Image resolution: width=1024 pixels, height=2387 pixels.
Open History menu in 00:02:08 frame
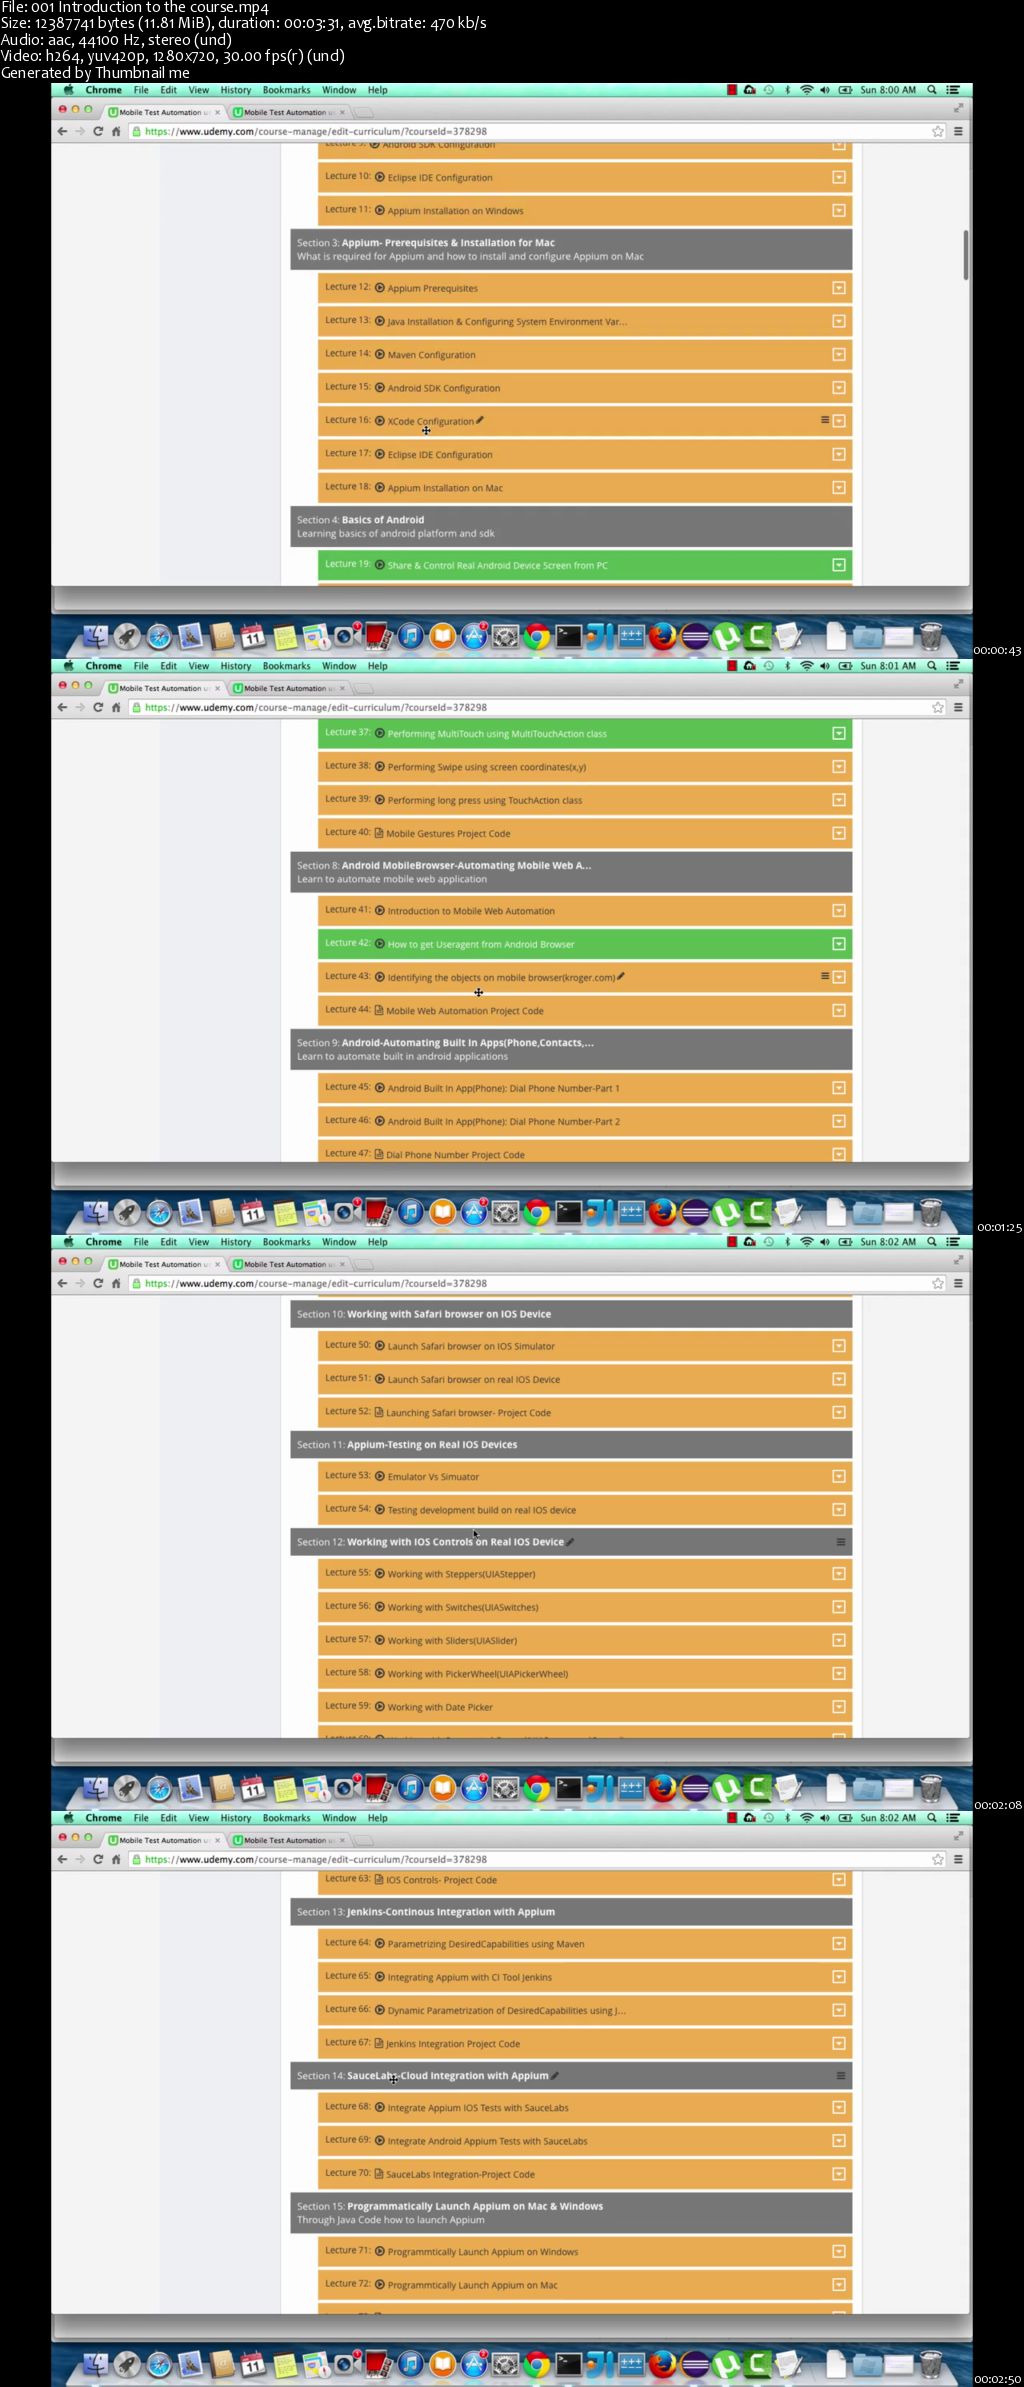click(235, 1242)
